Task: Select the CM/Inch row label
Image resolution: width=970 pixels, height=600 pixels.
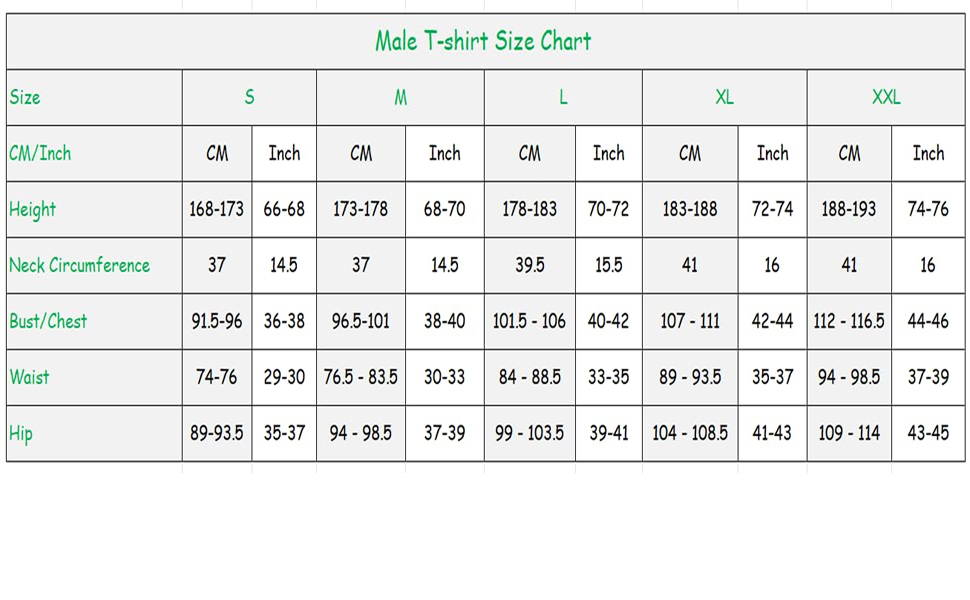Action: tap(40, 153)
